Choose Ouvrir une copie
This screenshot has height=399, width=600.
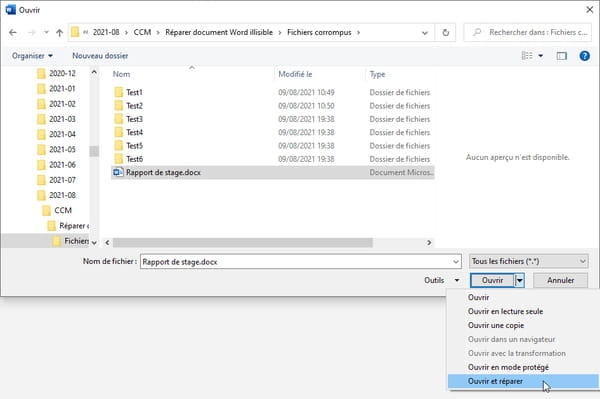523,325
